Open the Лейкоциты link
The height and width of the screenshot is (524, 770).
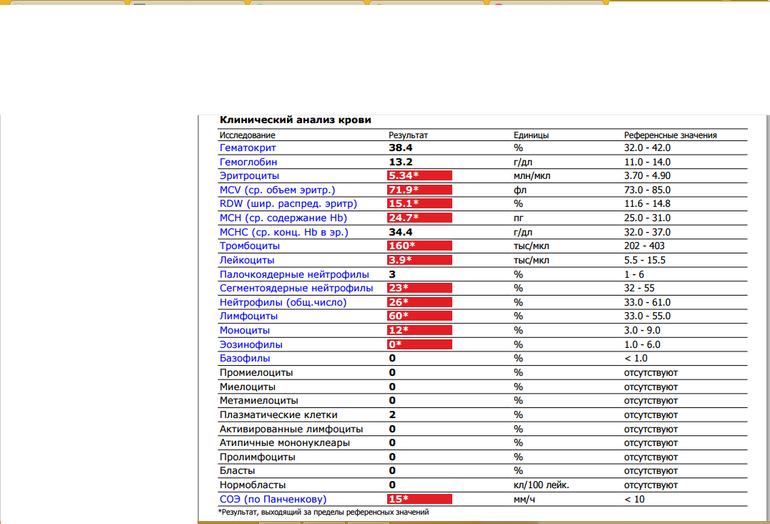(247, 259)
